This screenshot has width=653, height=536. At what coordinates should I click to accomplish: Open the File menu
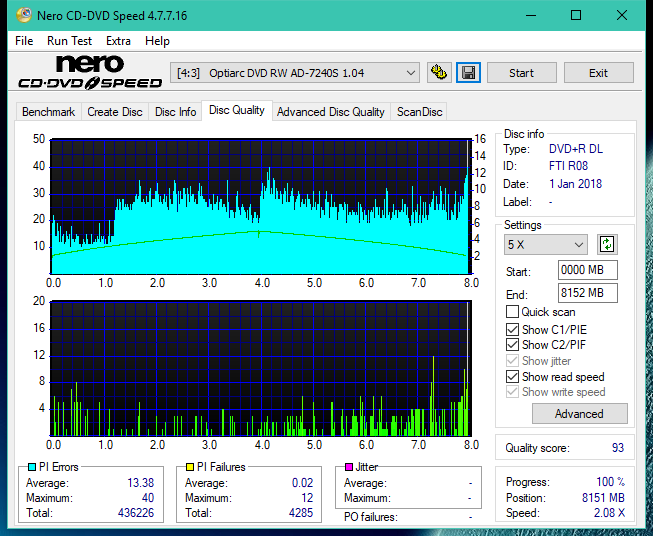(x=24, y=41)
